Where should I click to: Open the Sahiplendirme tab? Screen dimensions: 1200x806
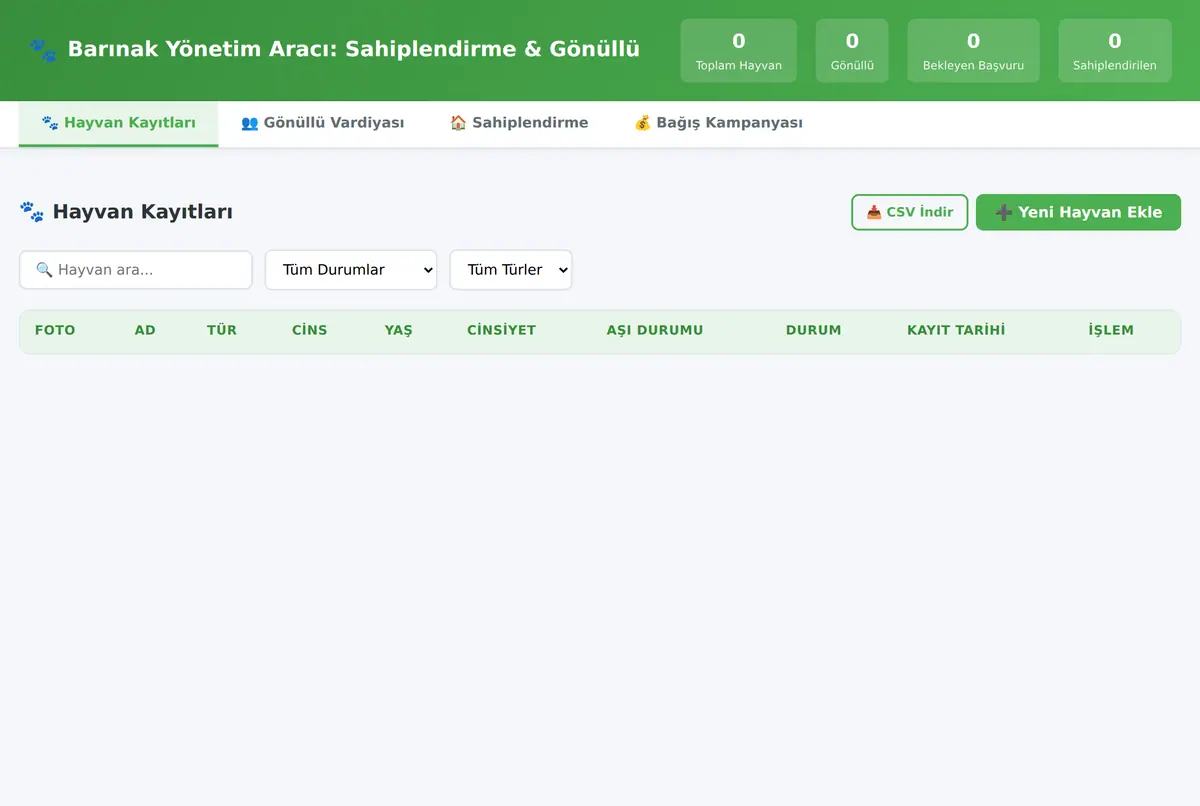tap(519, 123)
